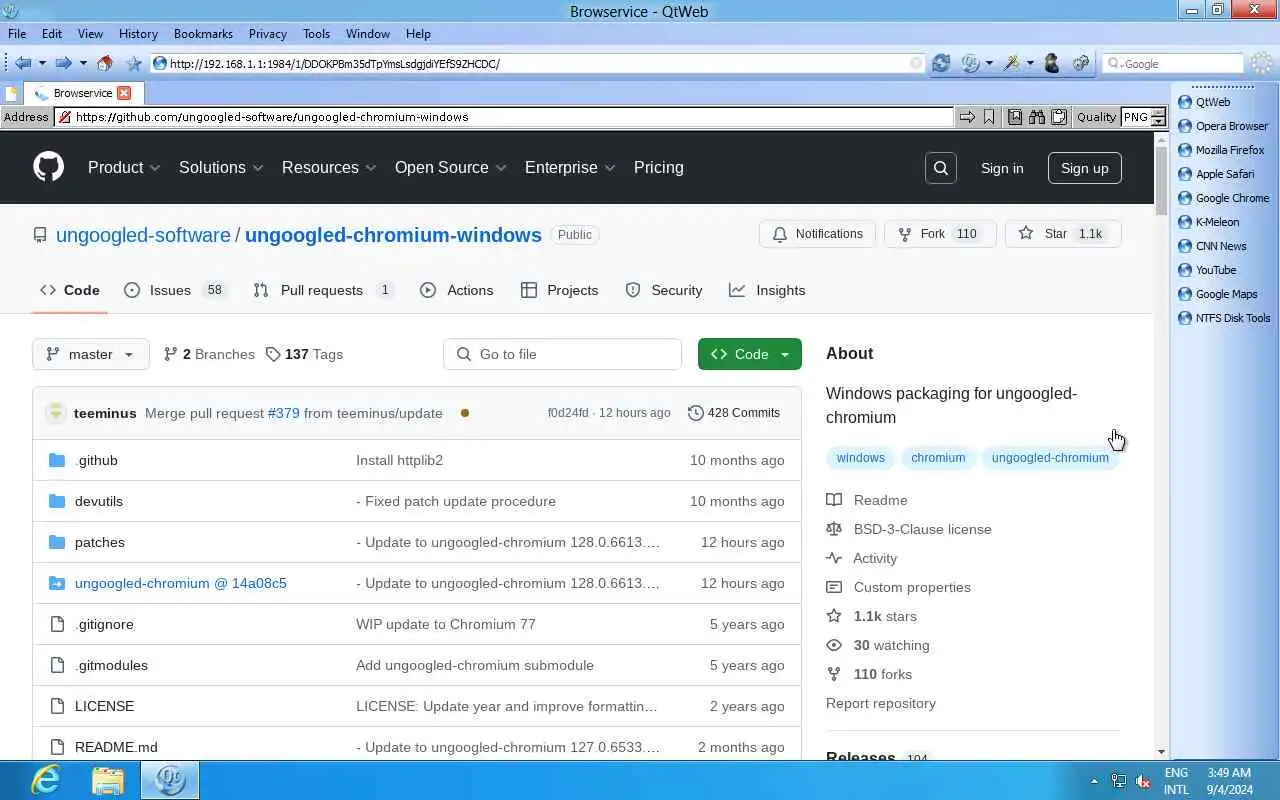
Task: Switch to the Pull requests tab
Action: 323,290
